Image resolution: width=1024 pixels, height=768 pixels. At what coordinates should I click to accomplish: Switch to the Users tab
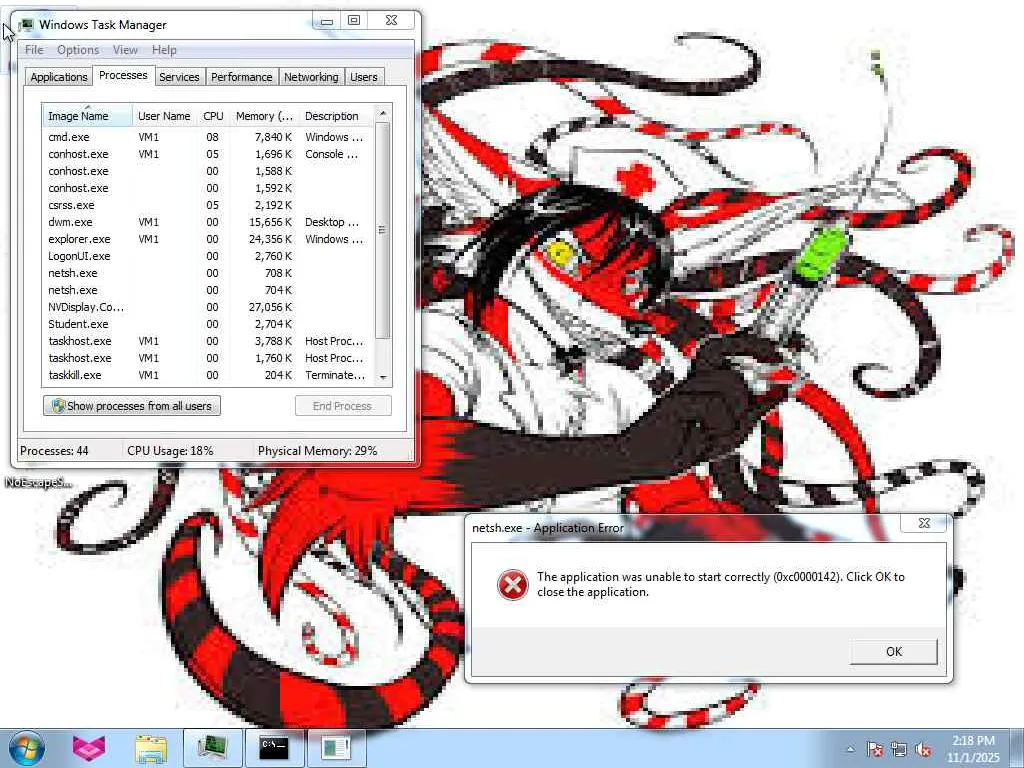[x=363, y=77]
